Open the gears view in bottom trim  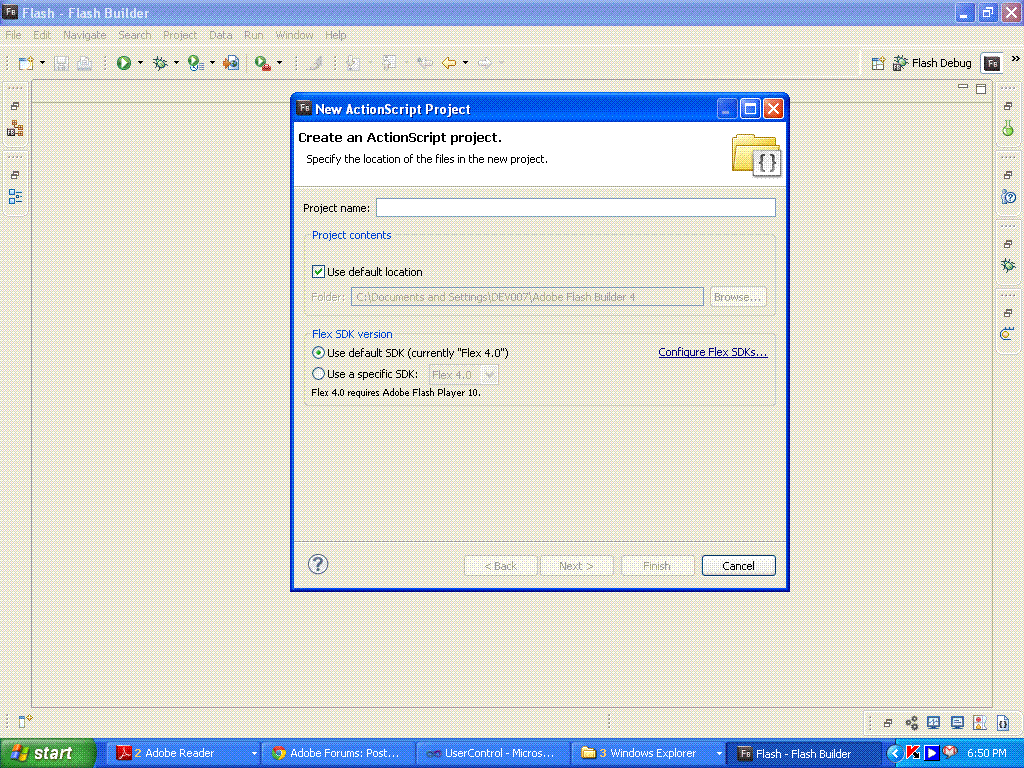(x=912, y=722)
